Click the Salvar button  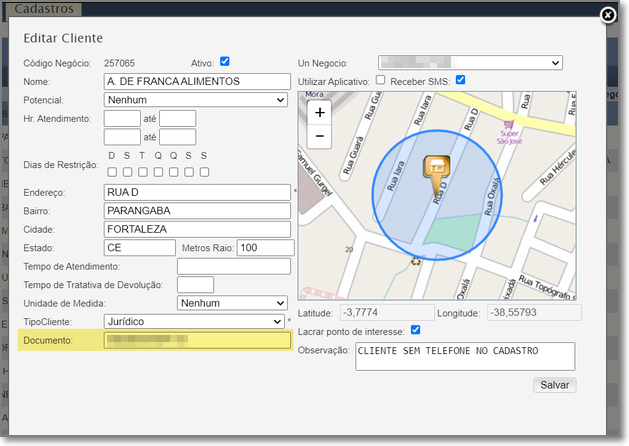(554, 385)
